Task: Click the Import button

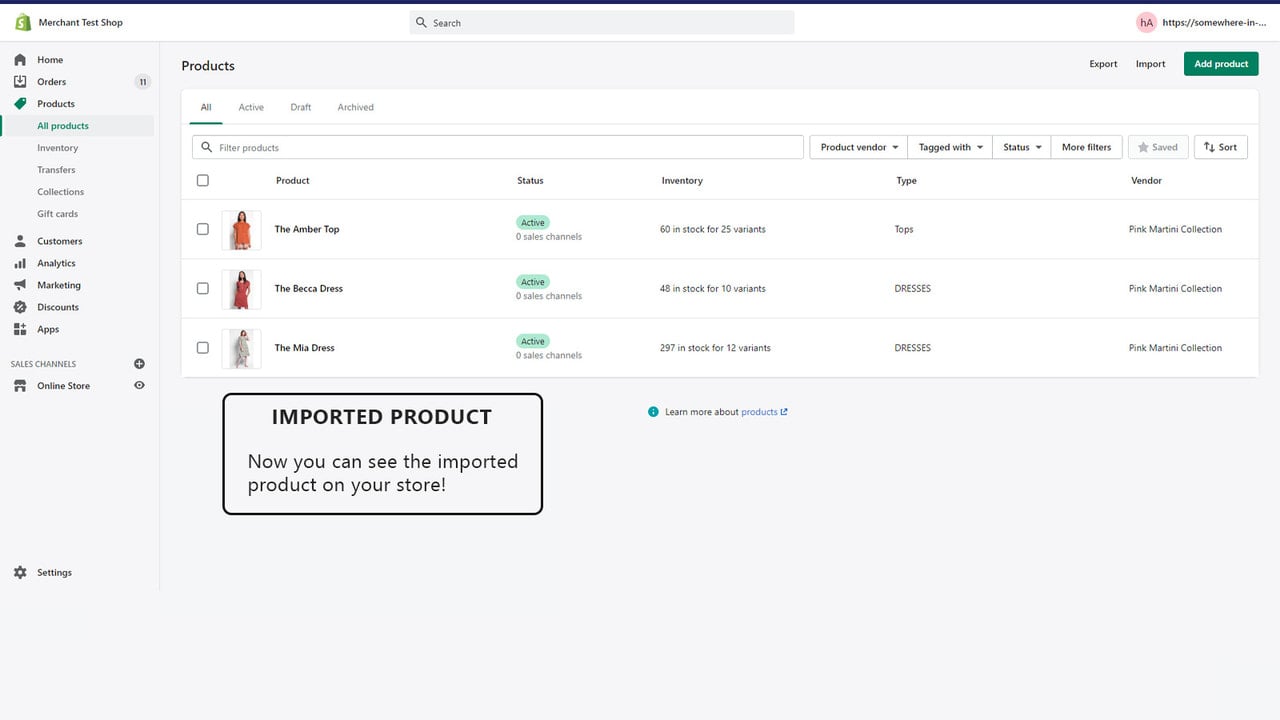Action: (x=1150, y=64)
